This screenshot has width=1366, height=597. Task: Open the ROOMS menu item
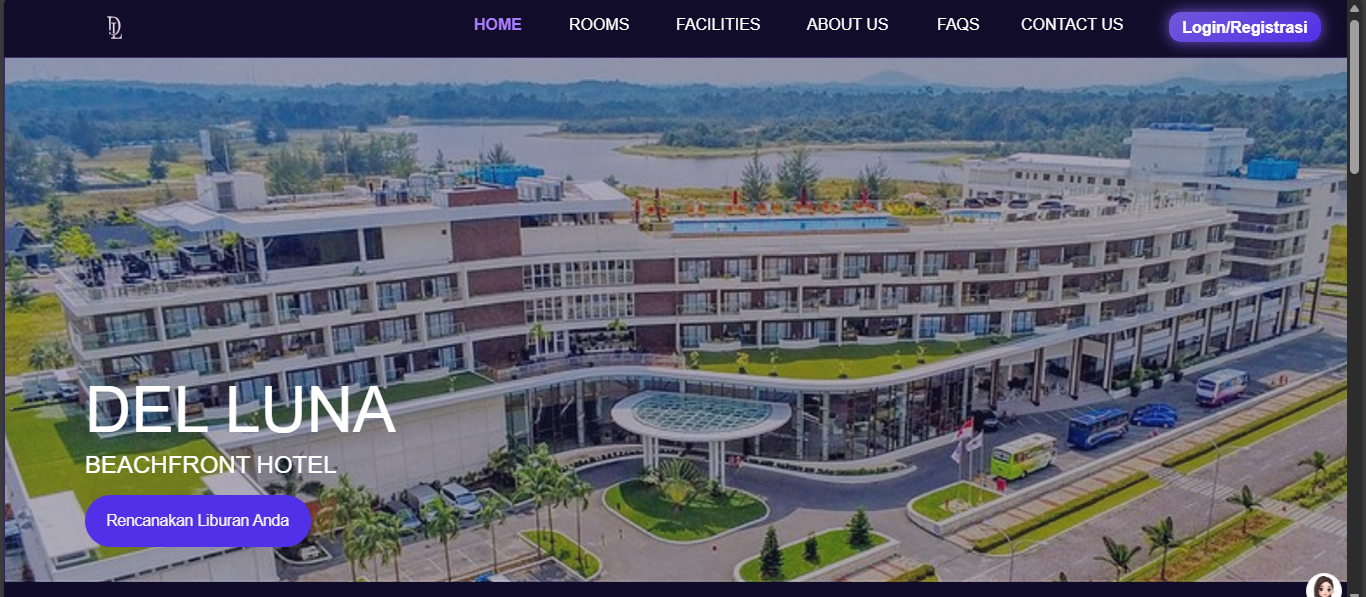tap(599, 25)
